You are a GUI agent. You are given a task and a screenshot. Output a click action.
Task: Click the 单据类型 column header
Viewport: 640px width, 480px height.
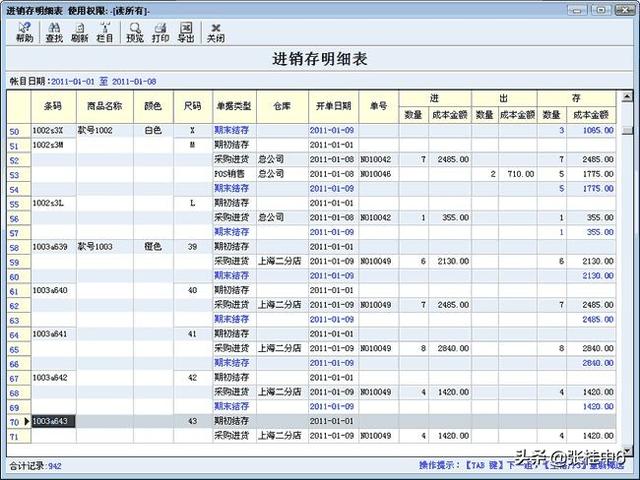(234, 107)
